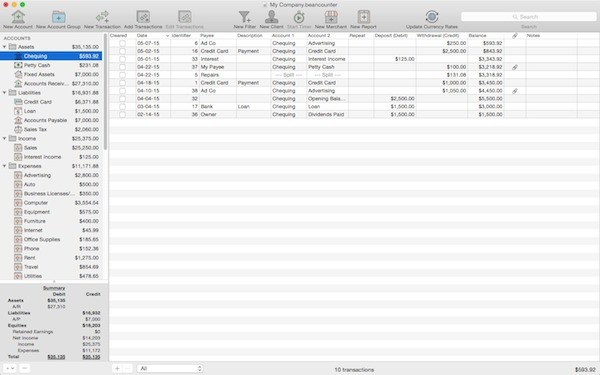
Task: Select the Chequing account
Action: 51,56
